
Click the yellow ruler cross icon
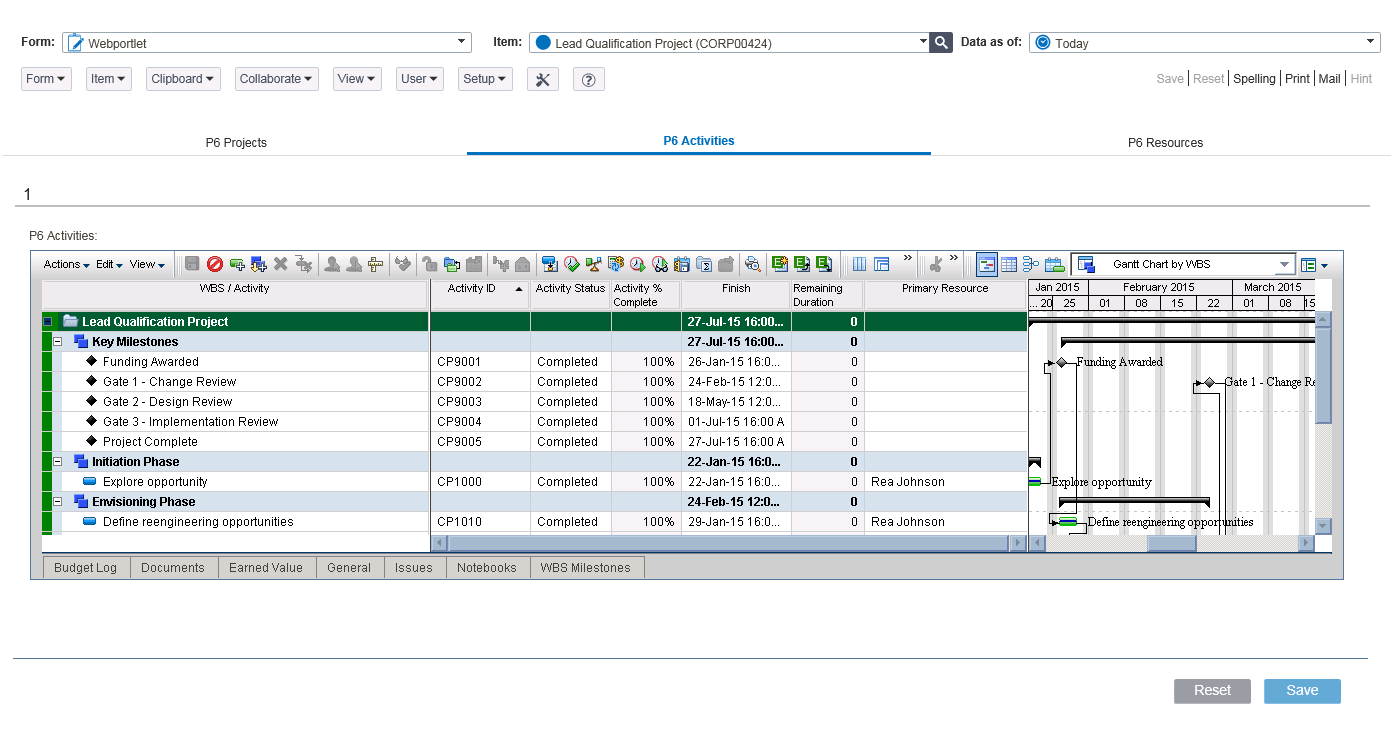click(x=376, y=264)
